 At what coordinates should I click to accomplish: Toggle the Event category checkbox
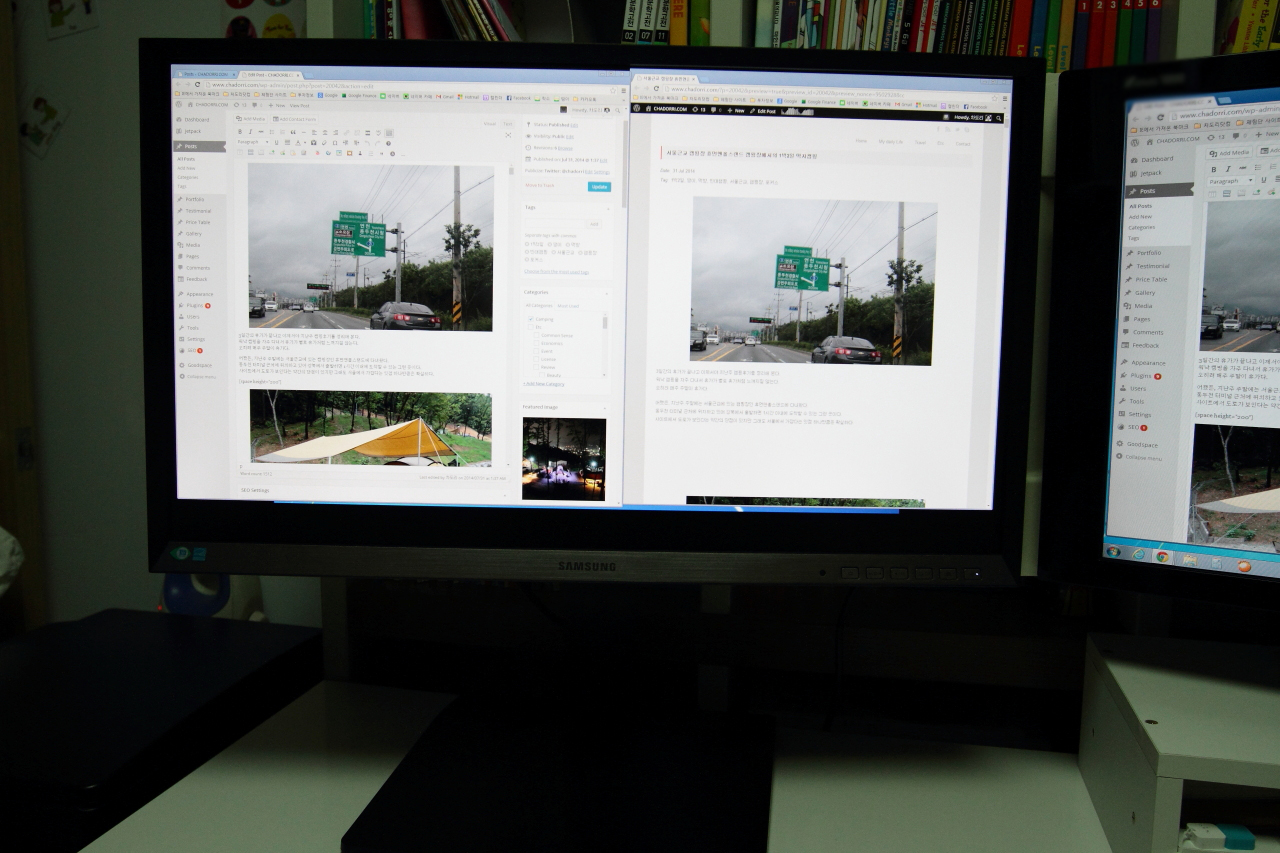[536, 351]
